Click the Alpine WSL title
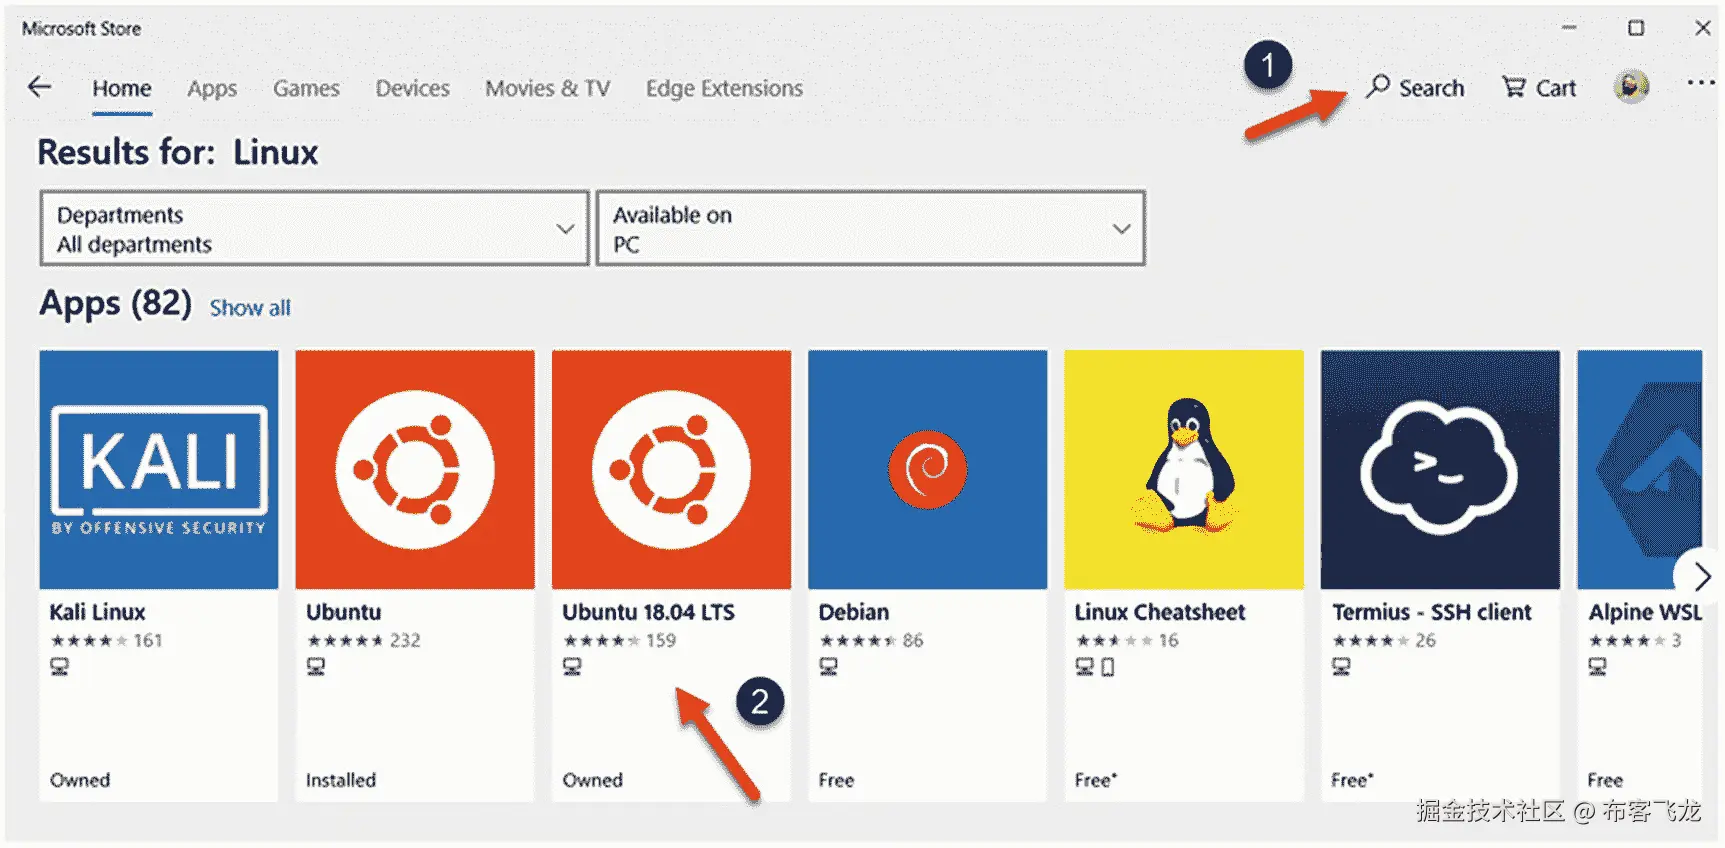 coord(1644,612)
